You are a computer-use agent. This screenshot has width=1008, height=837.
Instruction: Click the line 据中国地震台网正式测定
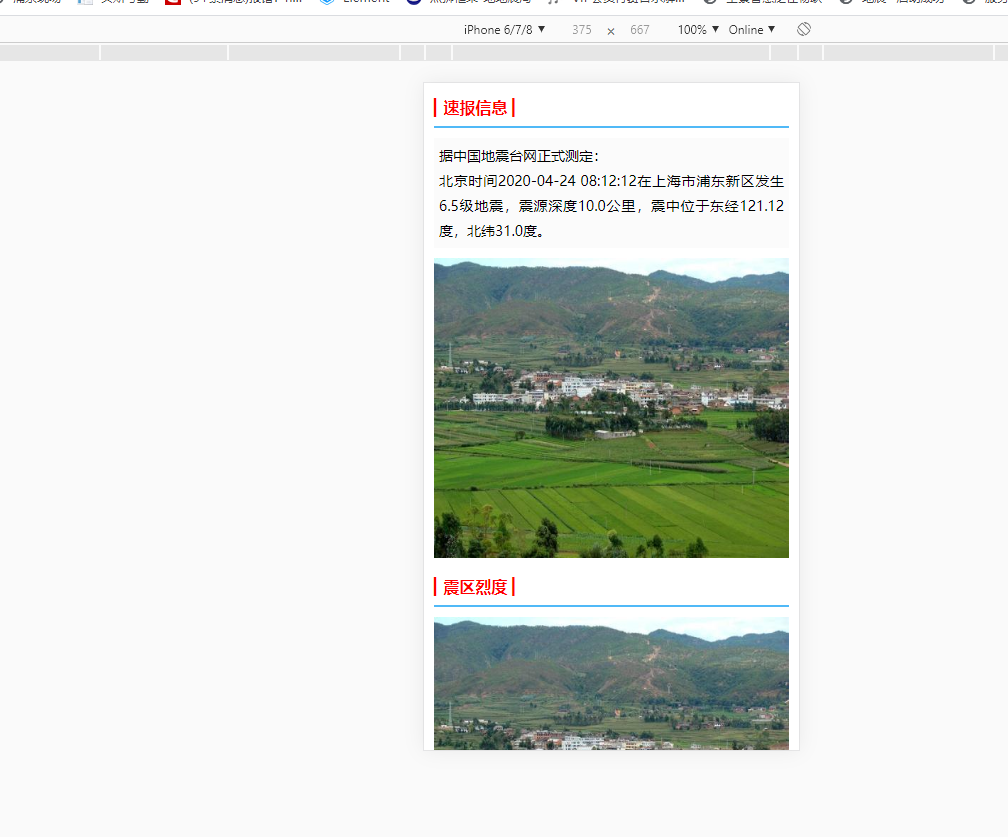coord(519,156)
